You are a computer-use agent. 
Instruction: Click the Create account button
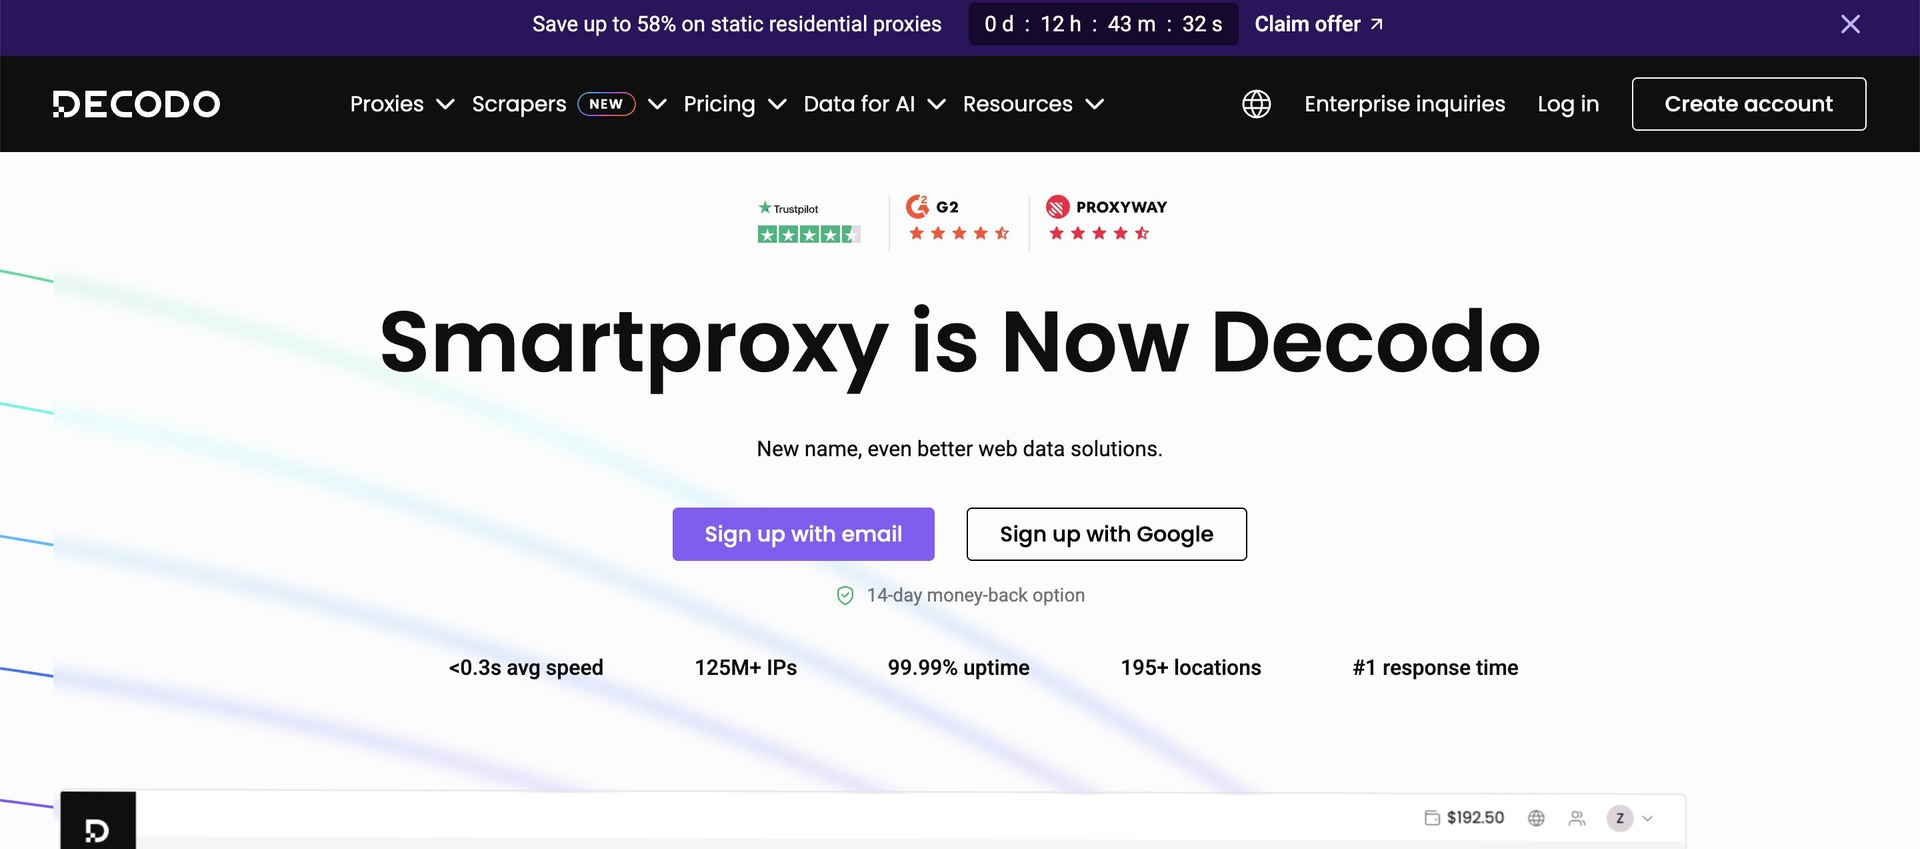pyautogui.click(x=1748, y=104)
